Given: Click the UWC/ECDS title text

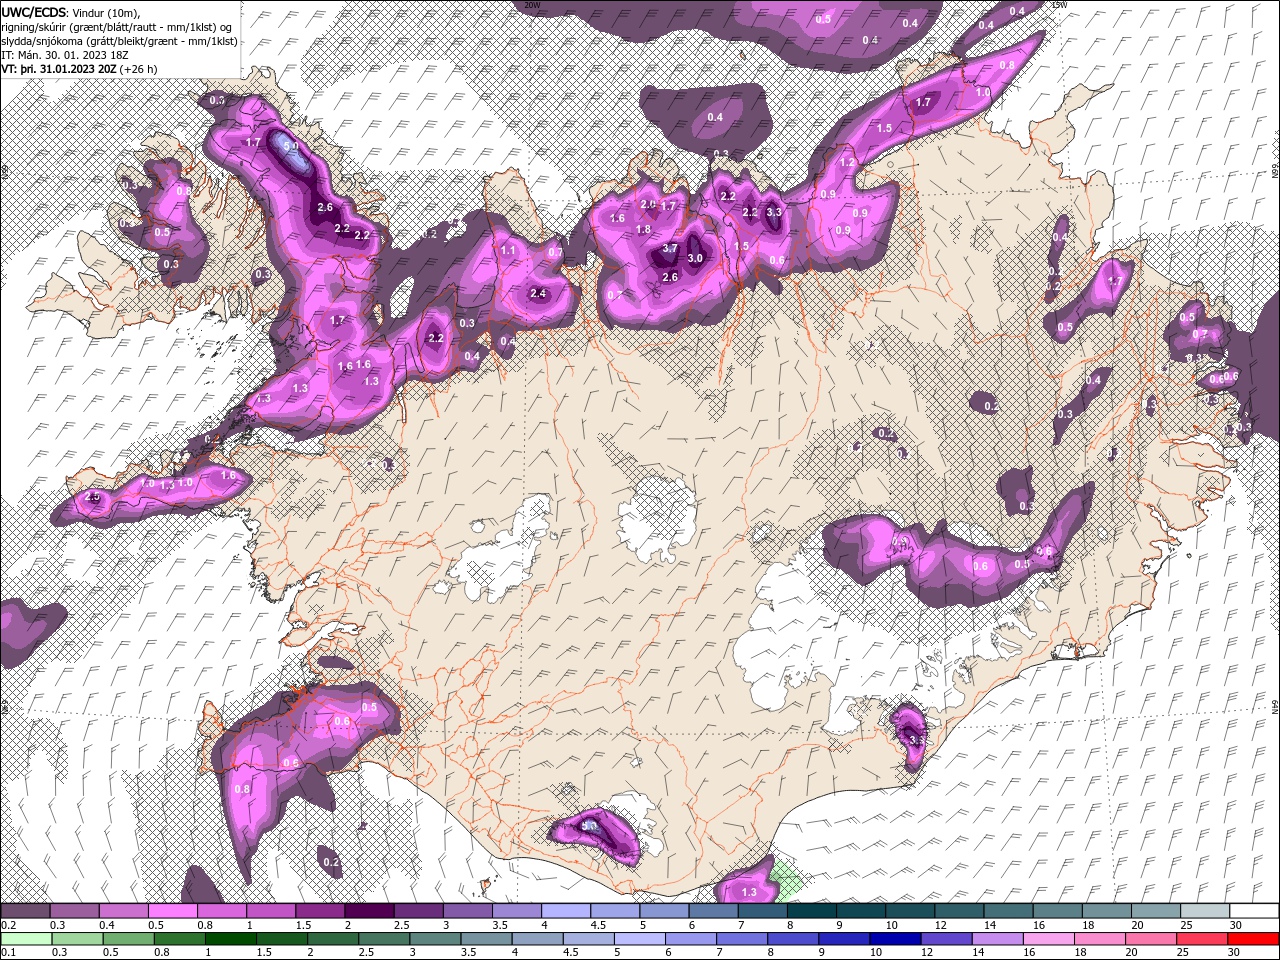Looking at the screenshot, I should tap(34, 12).
